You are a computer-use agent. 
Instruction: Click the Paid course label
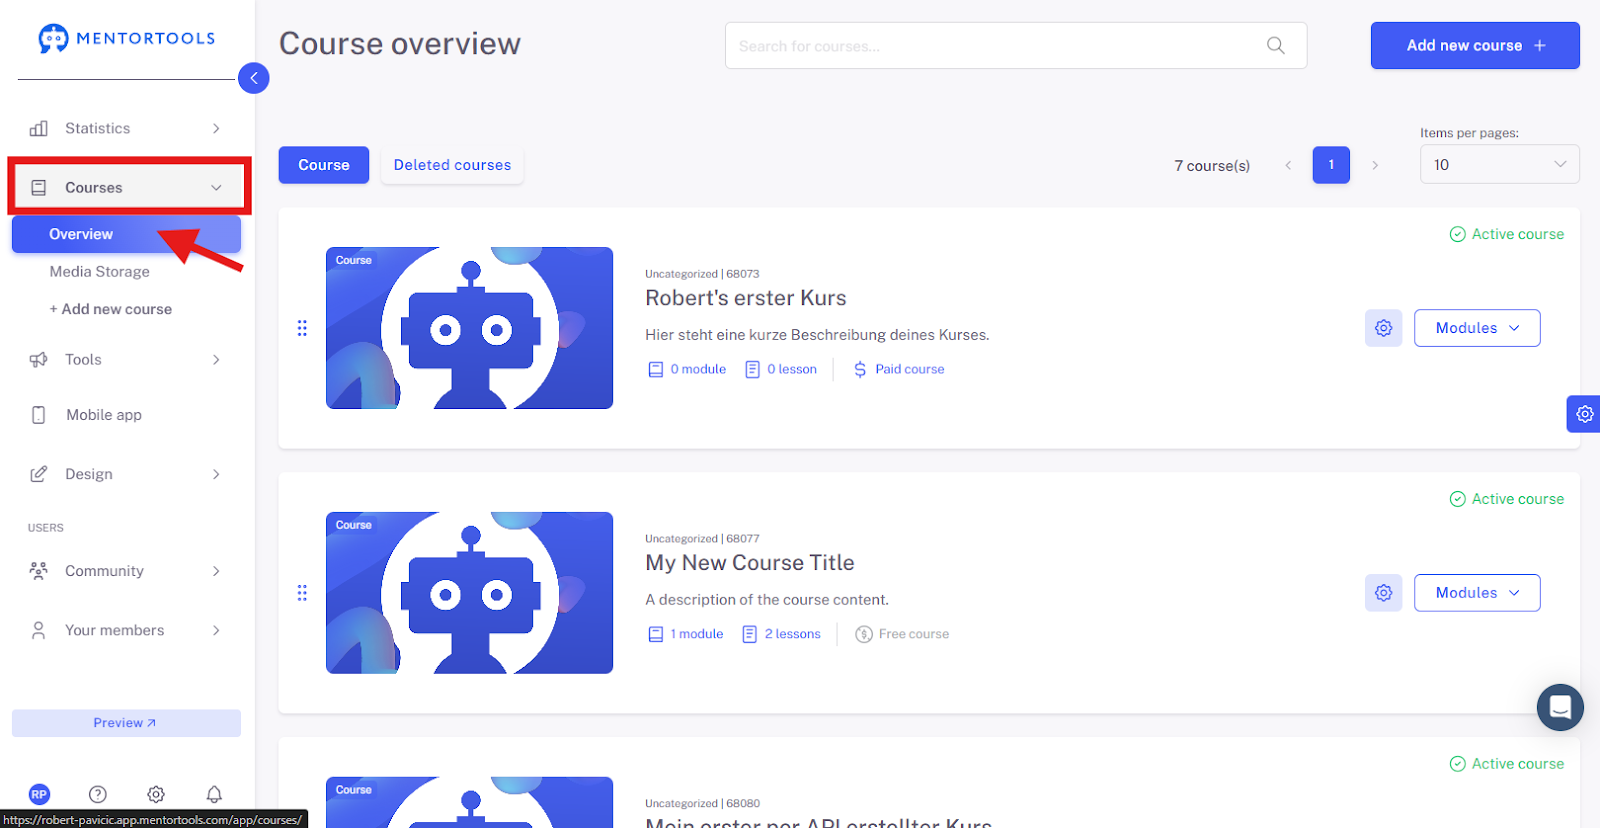click(910, 370)
